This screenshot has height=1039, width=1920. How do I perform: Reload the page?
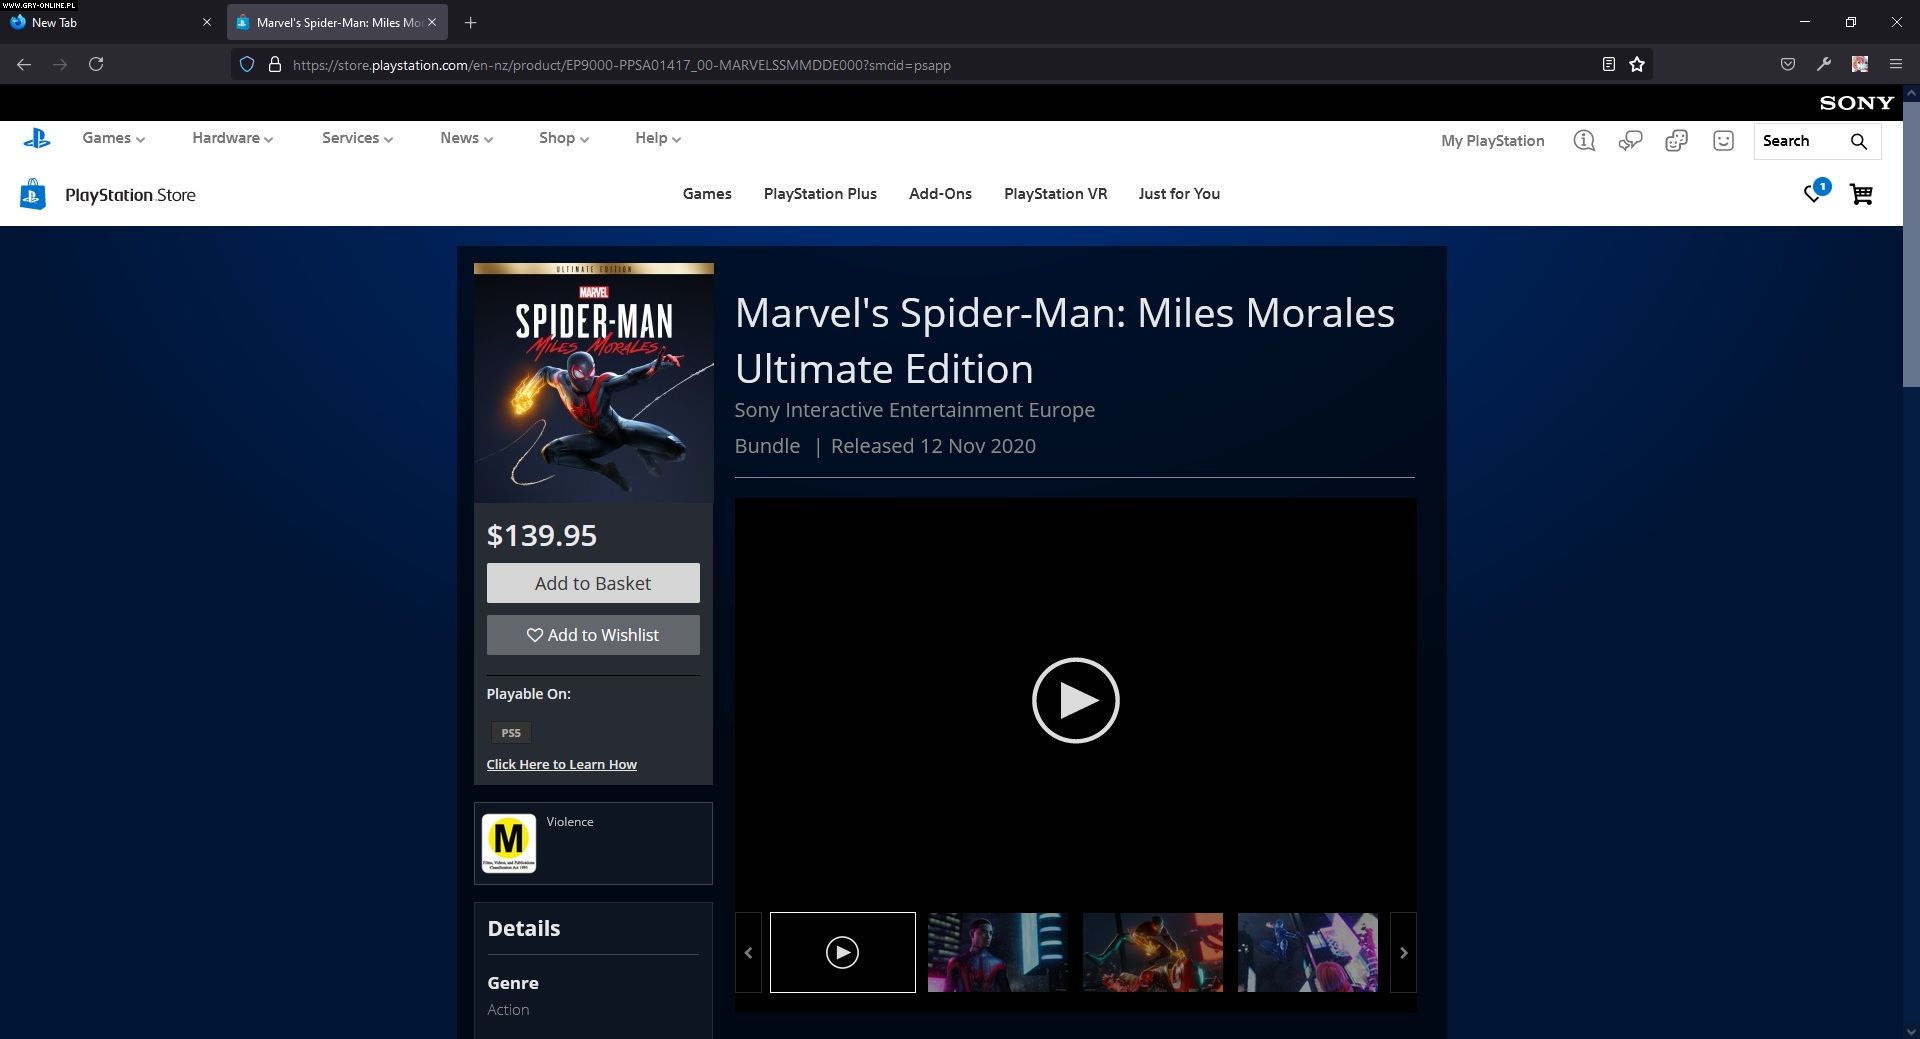(x=96, y=64)
